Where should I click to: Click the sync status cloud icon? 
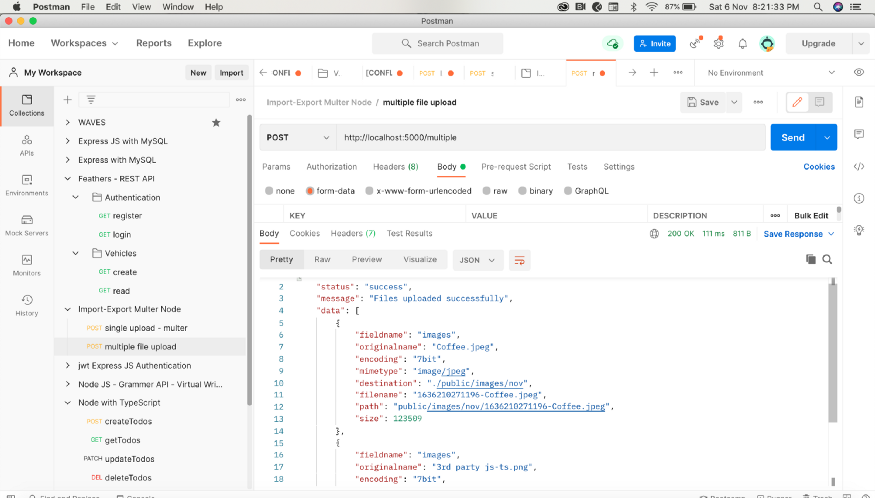(x=613, y=44)
